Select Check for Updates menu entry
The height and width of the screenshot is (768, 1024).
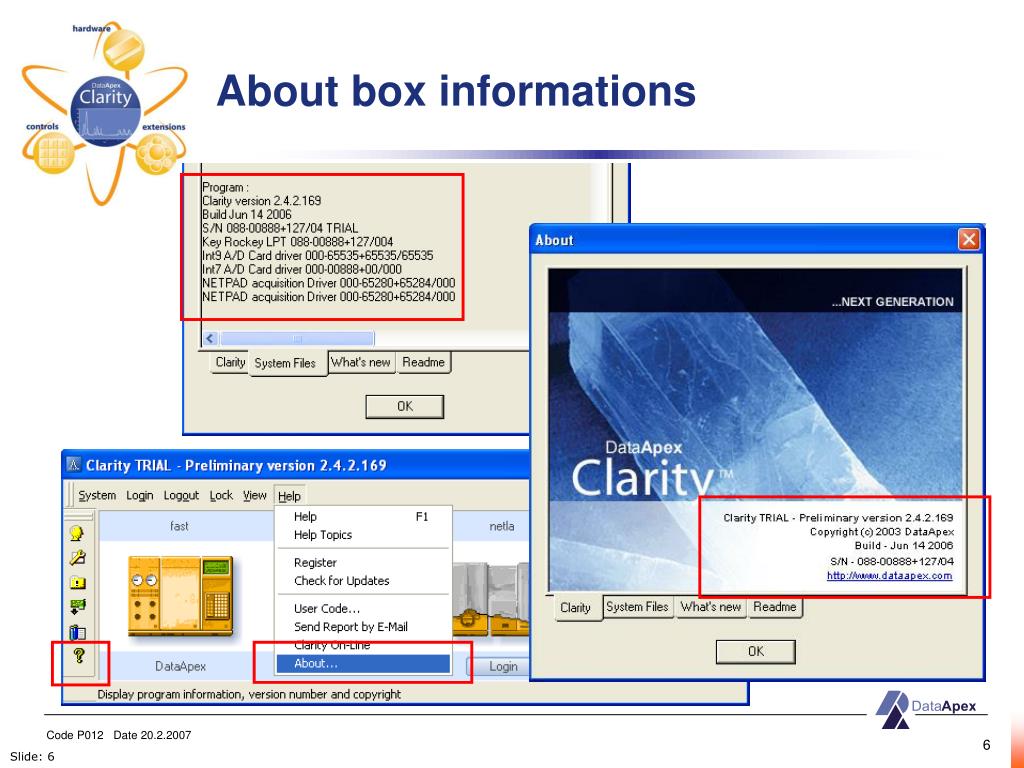coord(363,581)
